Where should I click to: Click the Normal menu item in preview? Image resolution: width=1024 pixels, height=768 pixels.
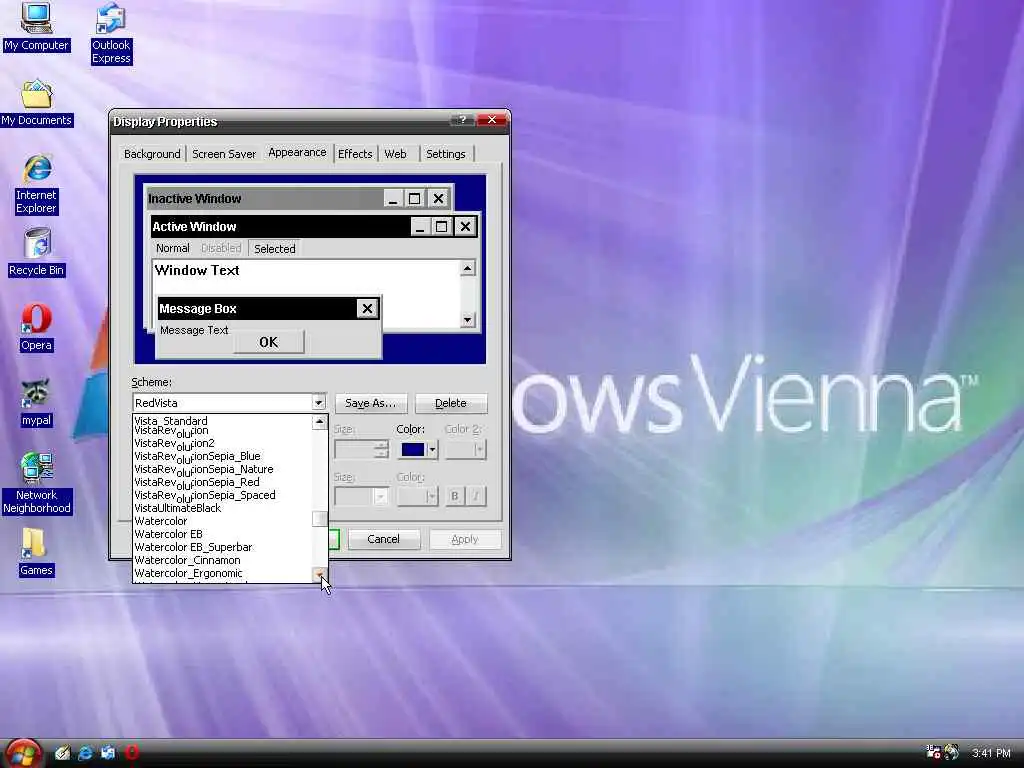click(x=172, y=248)
